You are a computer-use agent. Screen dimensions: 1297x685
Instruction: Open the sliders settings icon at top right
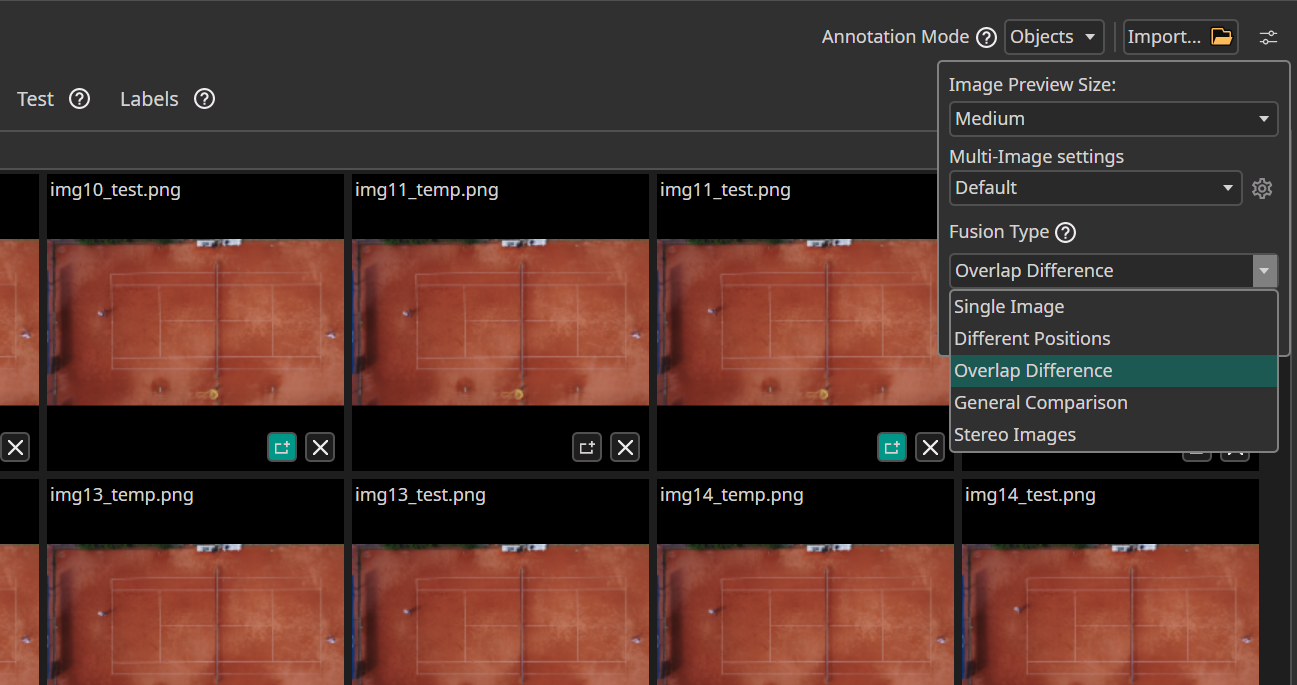(x=1268, y=37)
